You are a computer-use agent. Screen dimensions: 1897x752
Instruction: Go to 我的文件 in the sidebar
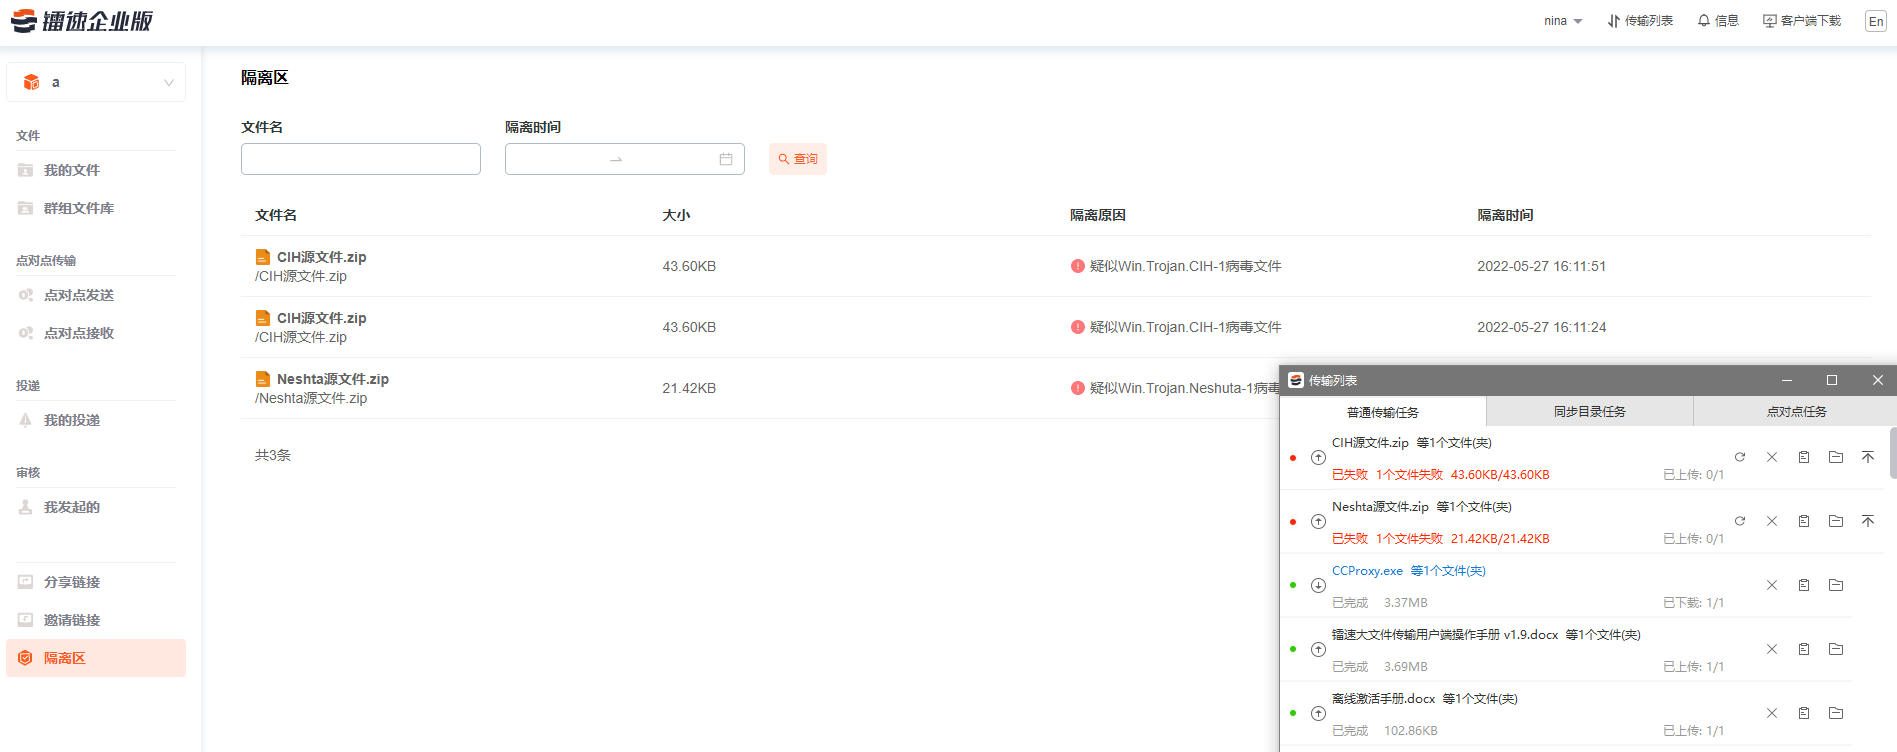[x=72, y=170]
